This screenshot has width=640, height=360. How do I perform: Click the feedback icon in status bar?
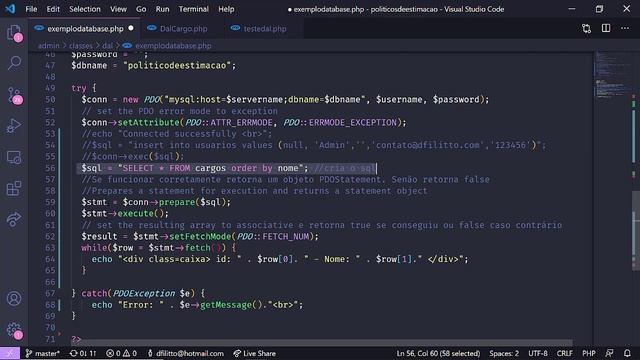point(609,353)
